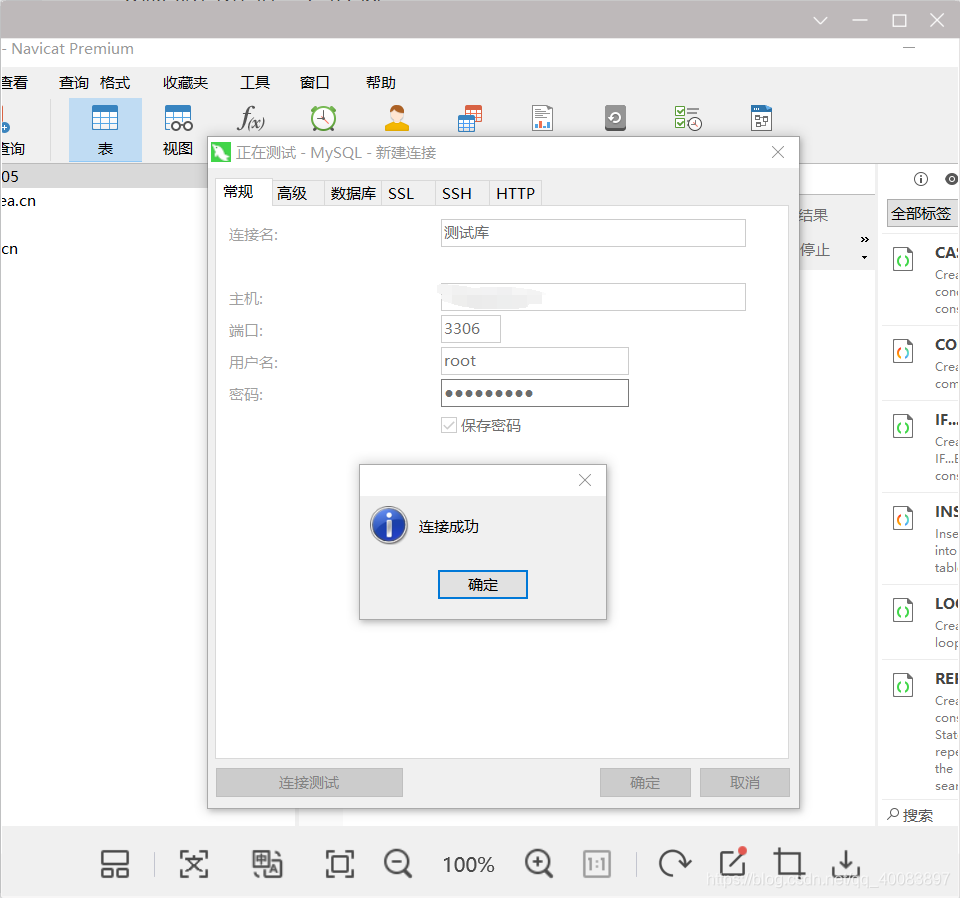The image size is (960, 898).
Task: Click the connection name field containing 测试库
Action: click(x=593, y=233)
